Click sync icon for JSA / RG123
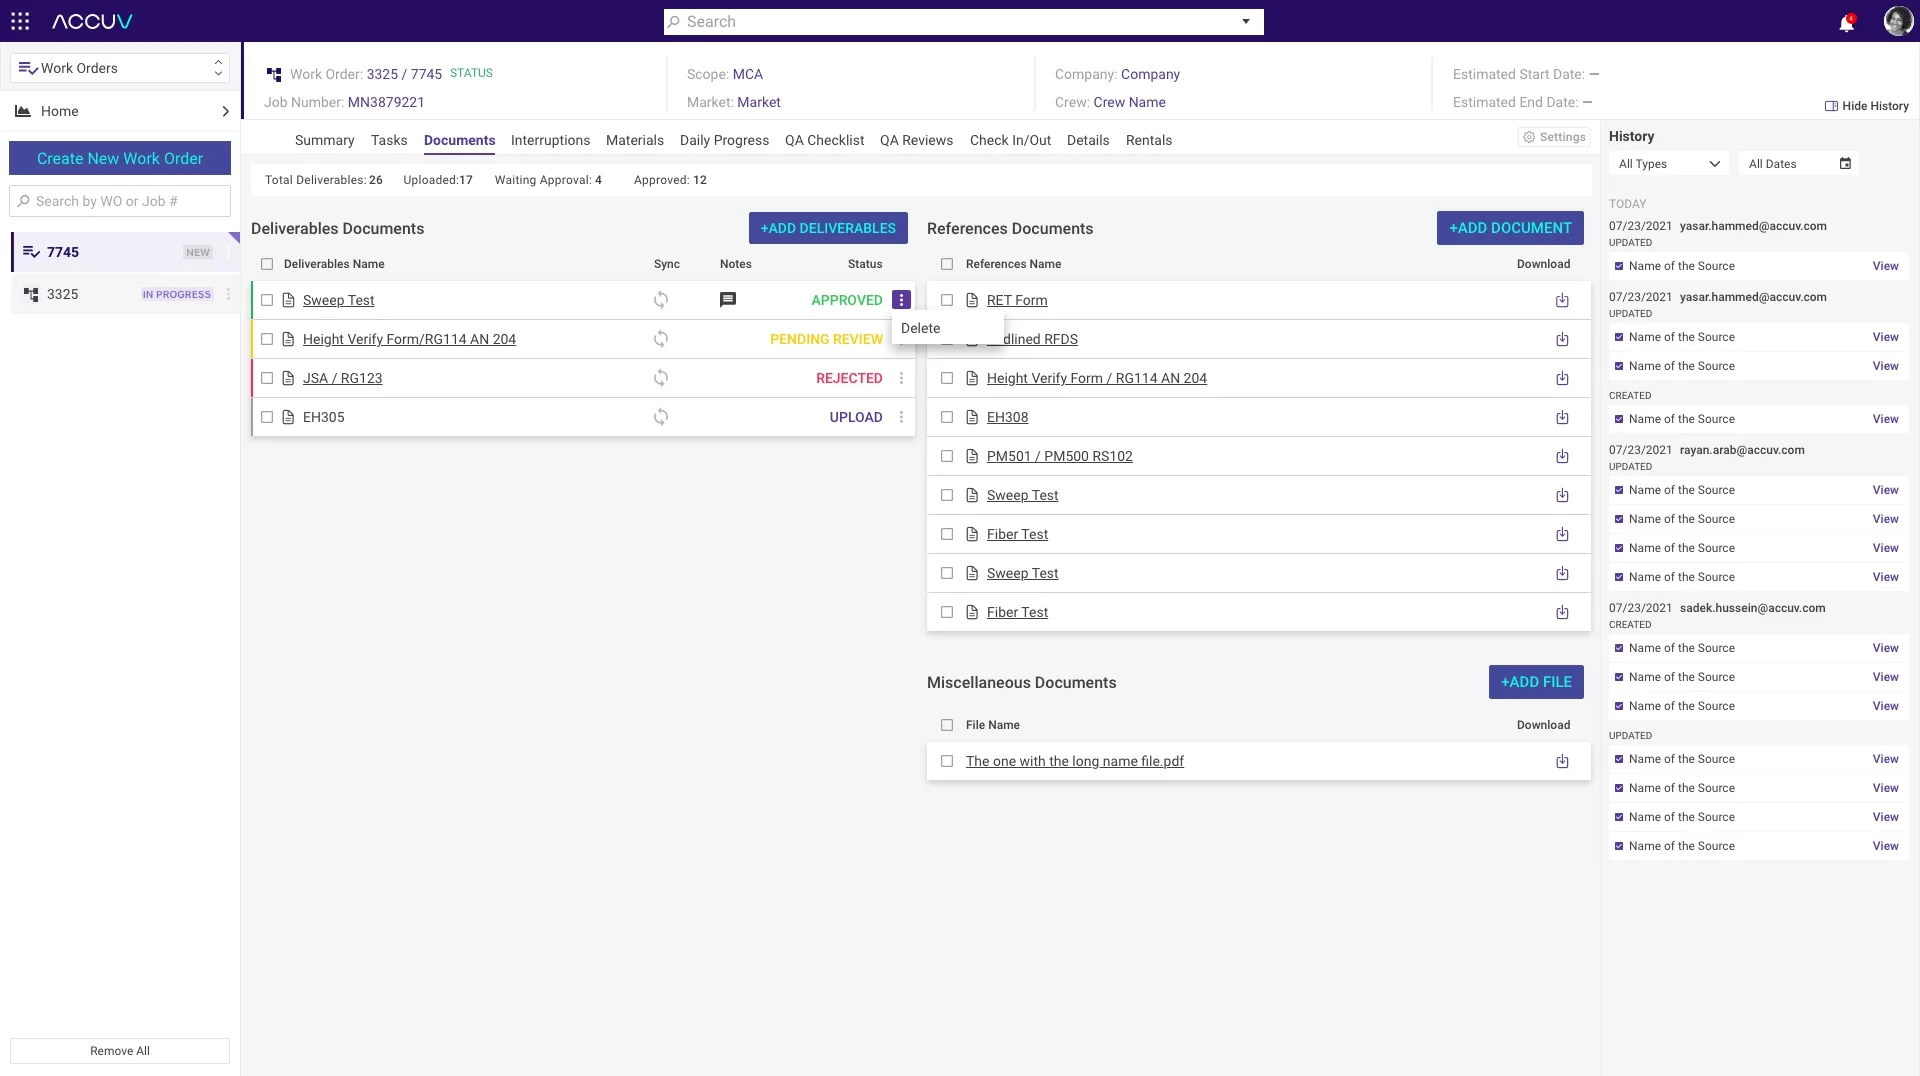Screen dimensions: 1920x1076 pyautogui.click(x=661, y=378)
